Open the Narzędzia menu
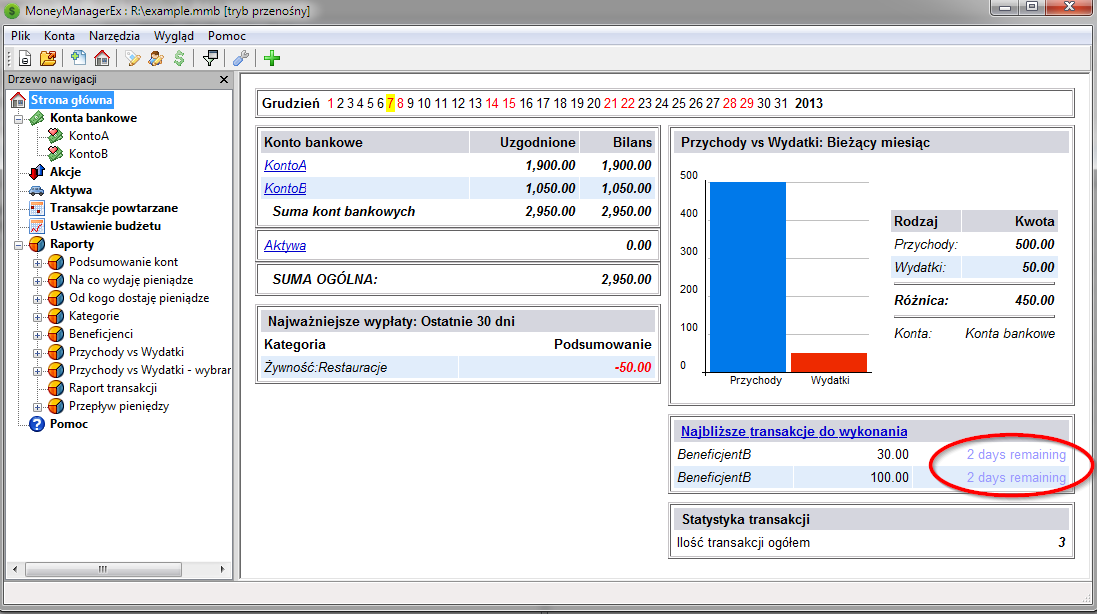Viewport: 1097px width, 614px height. point(114,35)
